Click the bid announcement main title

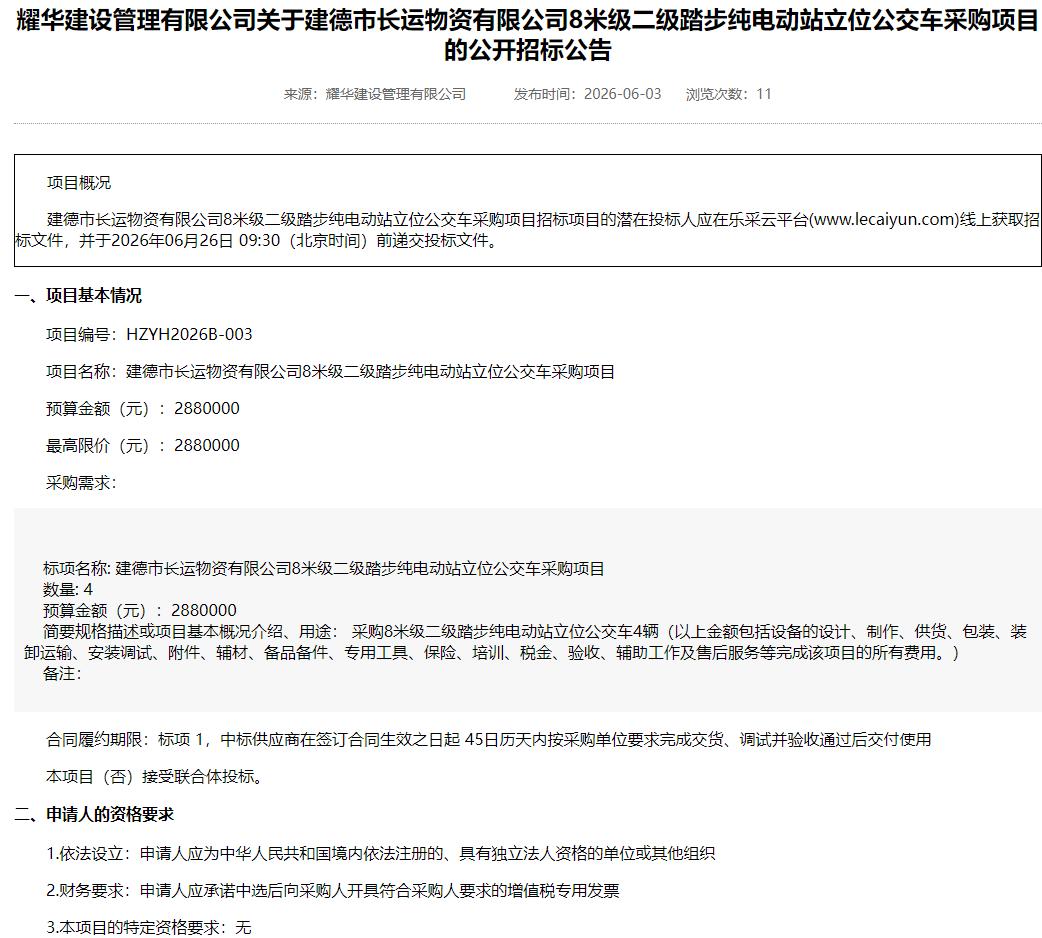(527, 35)
